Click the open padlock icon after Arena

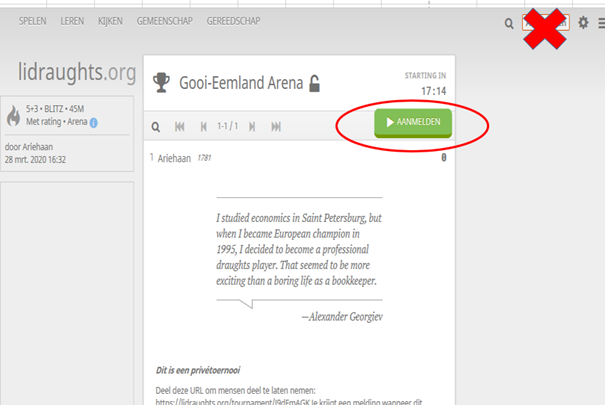click(x=314, y=83)
